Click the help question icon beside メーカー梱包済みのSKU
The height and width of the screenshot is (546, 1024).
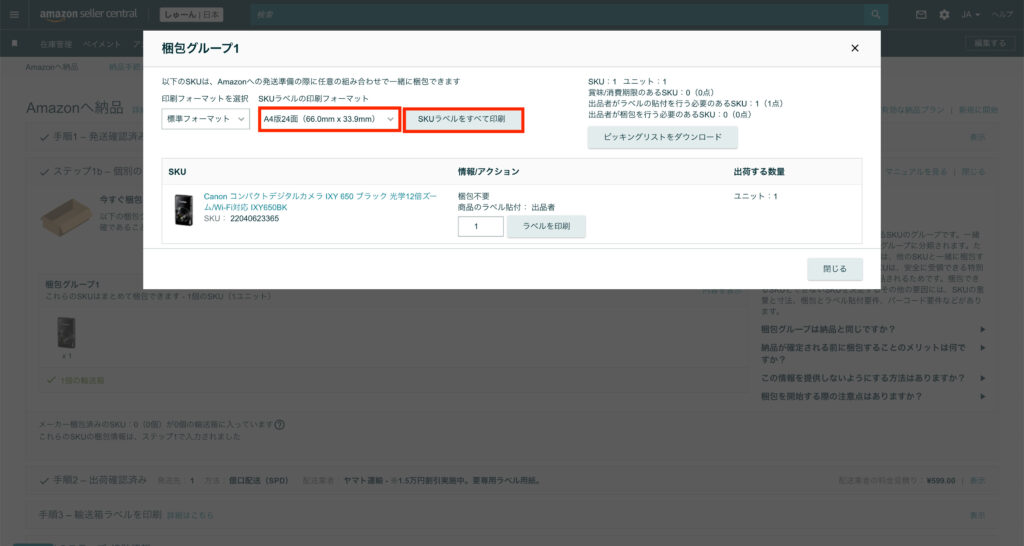click(280, 425)
